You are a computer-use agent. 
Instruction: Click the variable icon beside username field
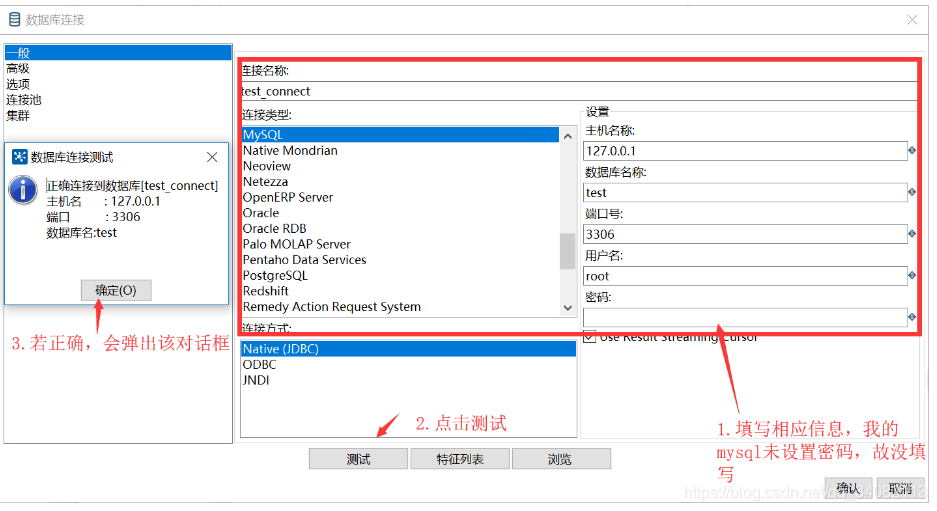[911, 276]
